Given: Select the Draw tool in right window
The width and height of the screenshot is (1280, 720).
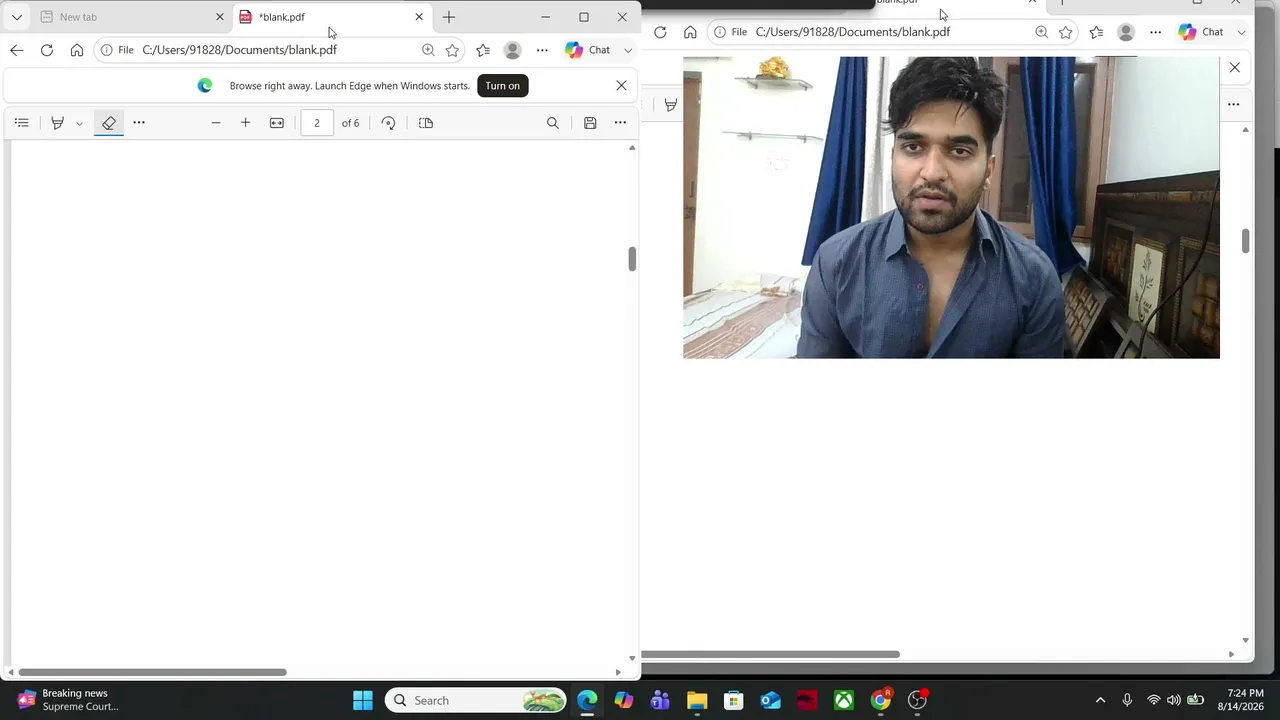Looking at the screenshot, I should tap(671, 105).
